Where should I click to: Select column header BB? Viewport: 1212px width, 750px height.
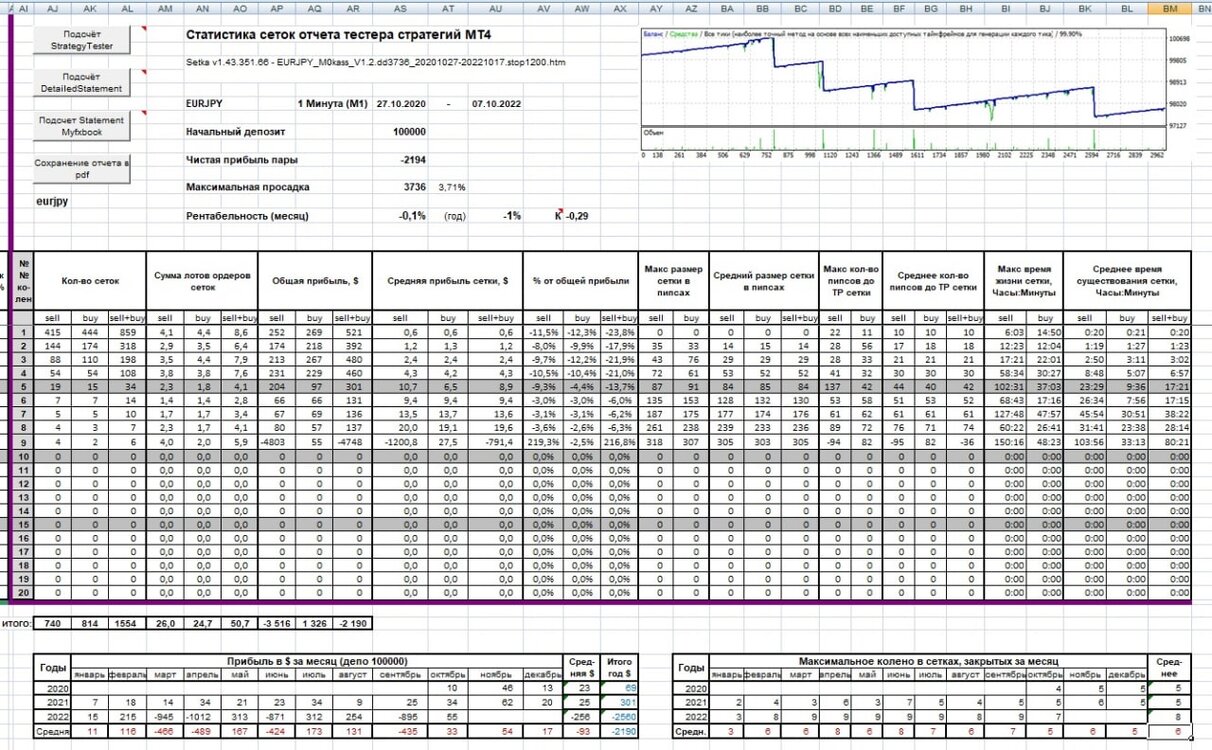pyautogui.click(x=762, y=8)
